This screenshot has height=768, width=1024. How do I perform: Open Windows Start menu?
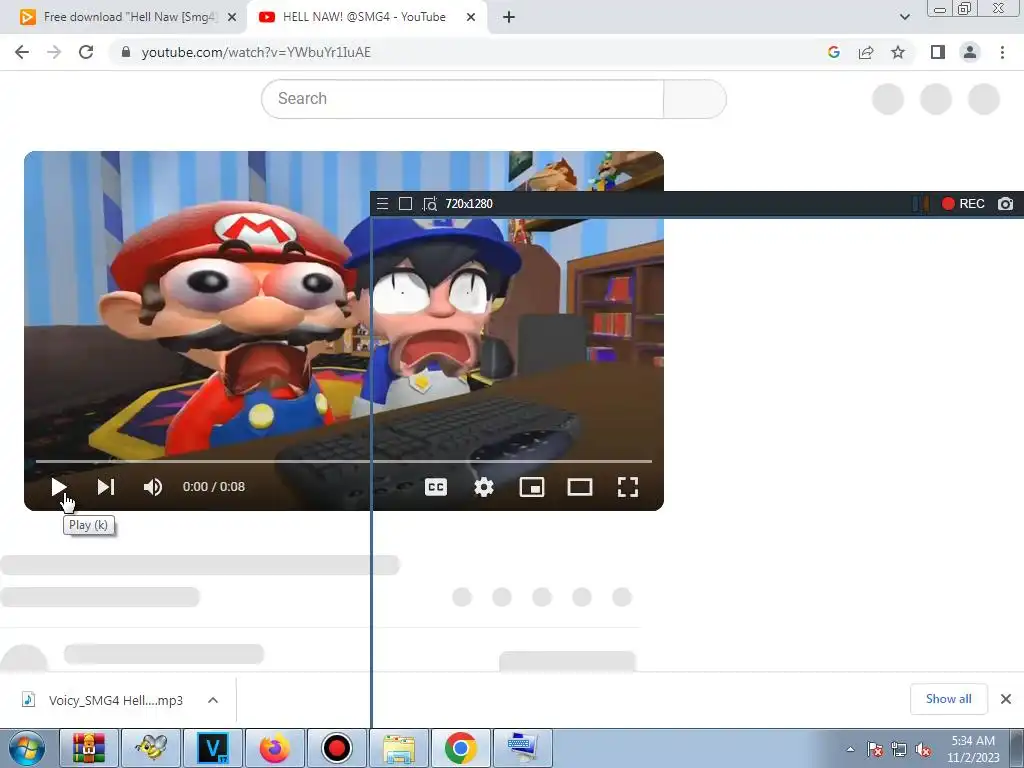[x=27, y=748]
